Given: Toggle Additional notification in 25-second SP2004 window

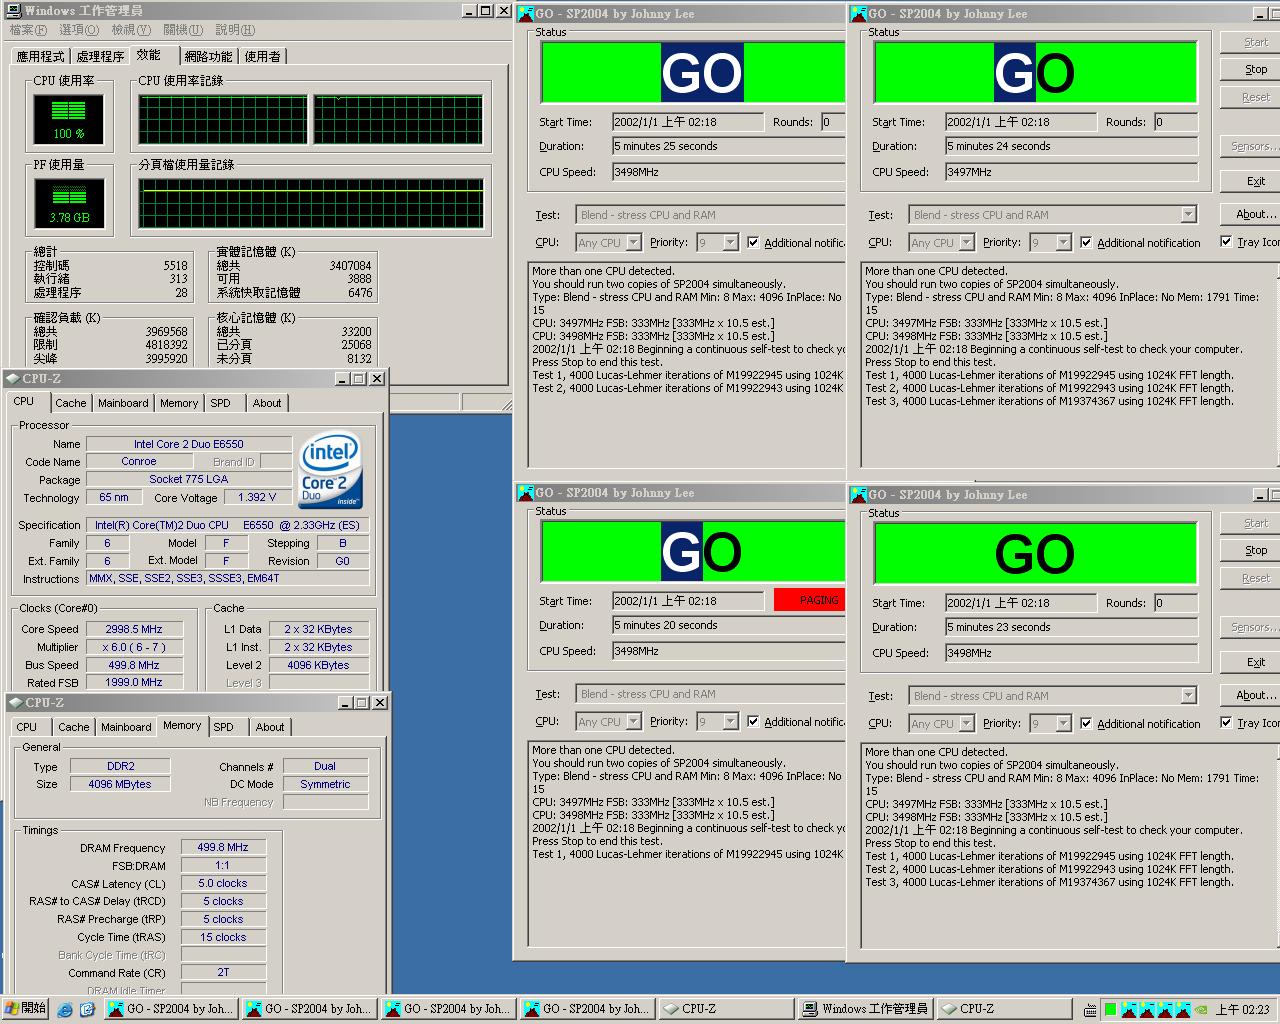Looking at the screenshot, I should 753,242.
